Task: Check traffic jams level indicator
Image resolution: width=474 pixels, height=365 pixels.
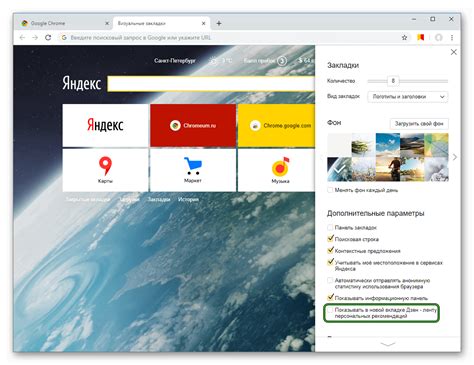Action: coord(265,61)
